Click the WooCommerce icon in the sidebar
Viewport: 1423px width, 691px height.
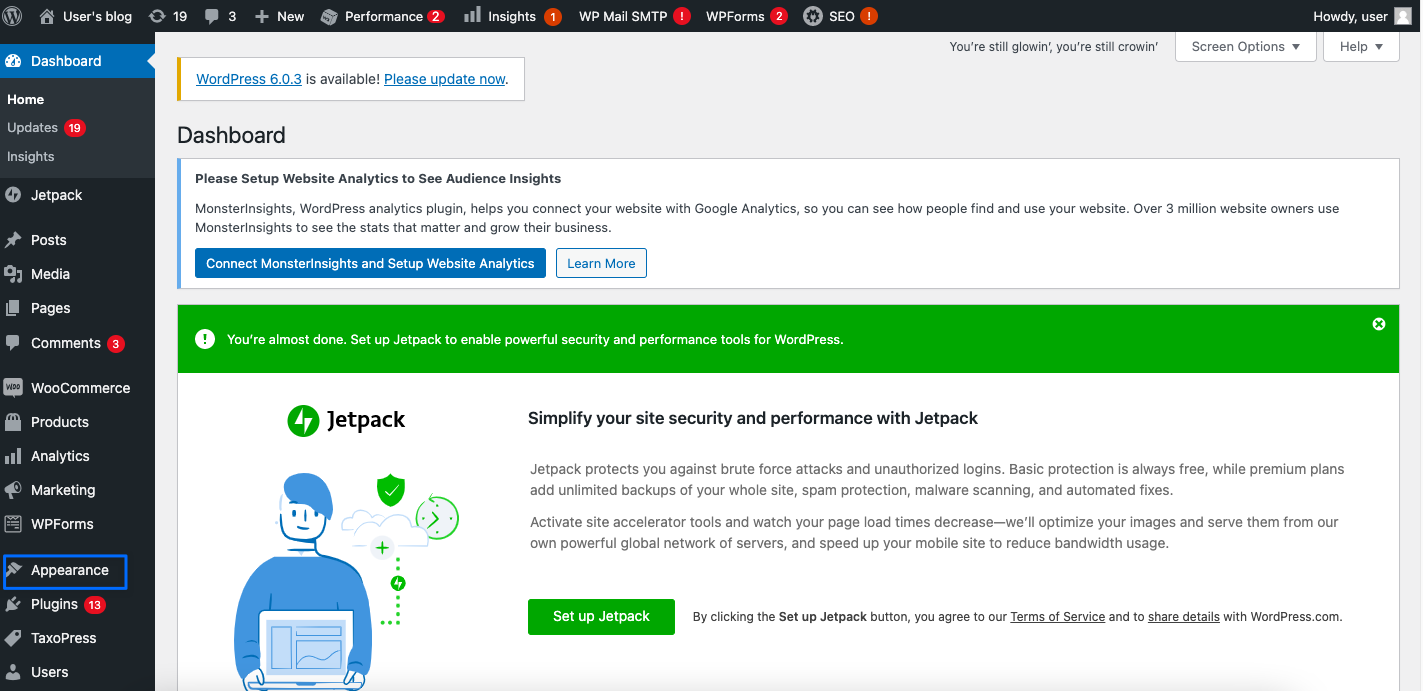(13, 388)
